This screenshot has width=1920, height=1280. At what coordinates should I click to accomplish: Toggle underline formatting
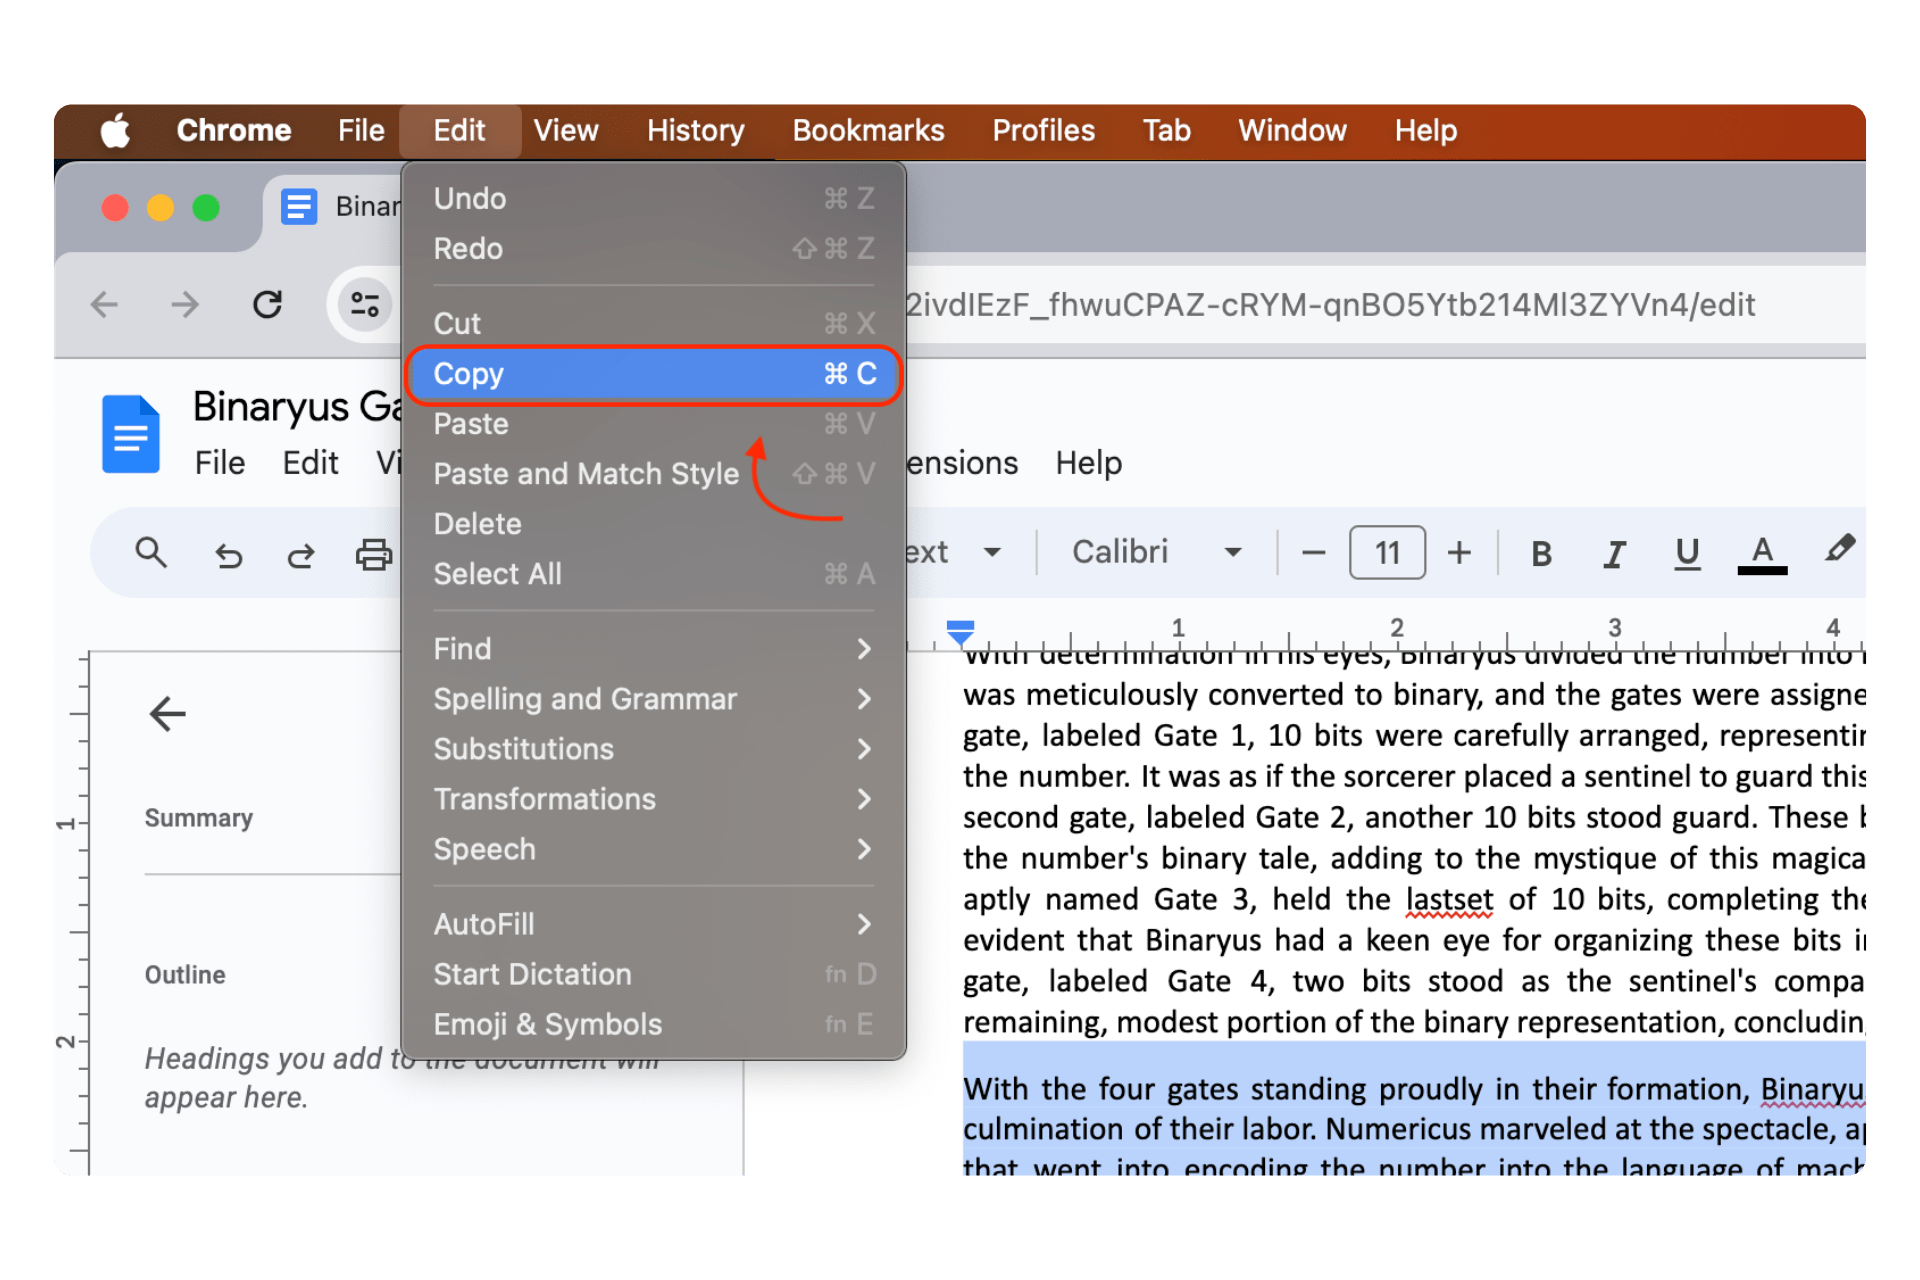pyautogui.click(x=1687, y=552)
